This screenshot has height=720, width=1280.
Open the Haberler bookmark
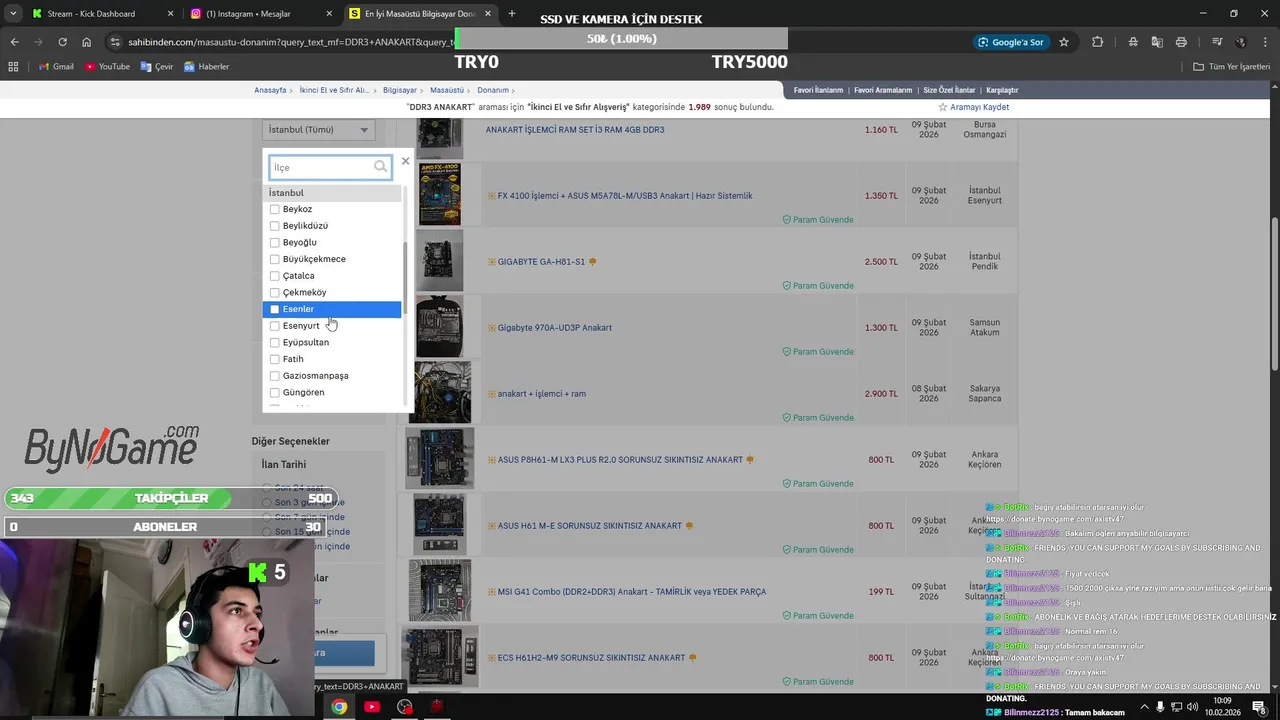click(x=206, y=67)
